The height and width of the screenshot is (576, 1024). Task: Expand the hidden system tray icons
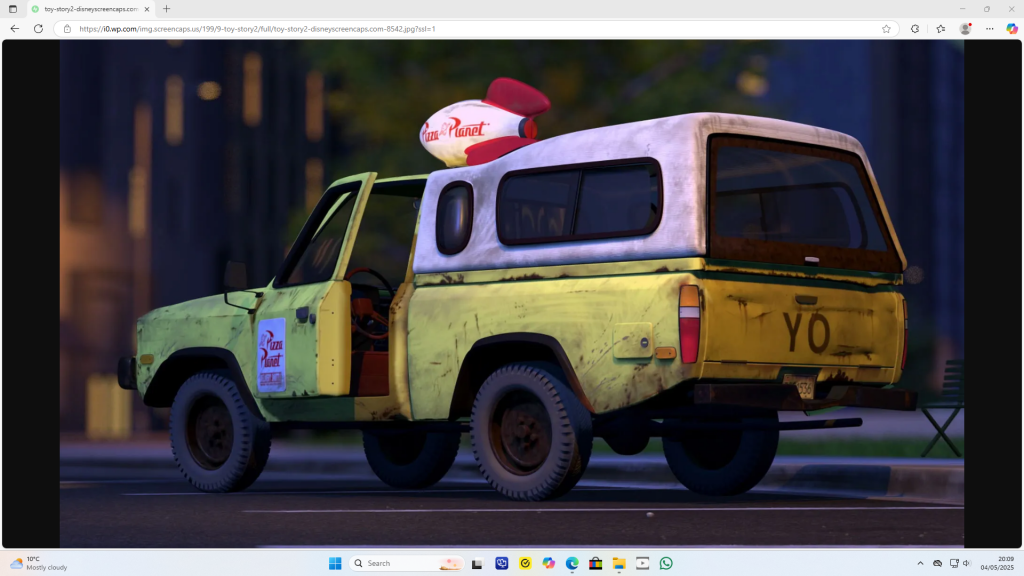point(921,563)
